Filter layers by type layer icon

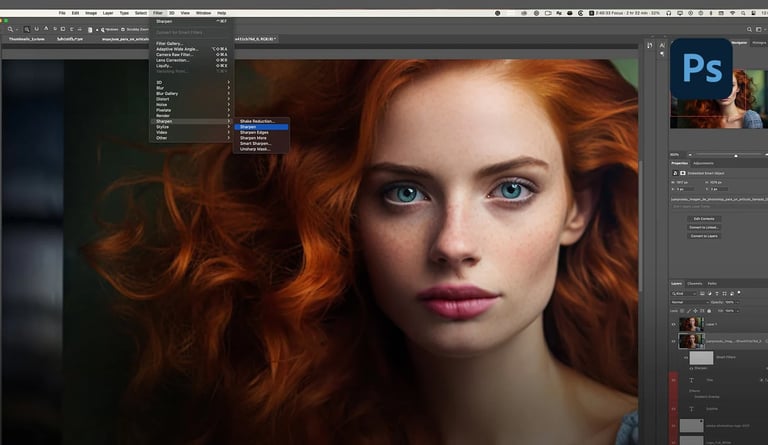tap(717, 293)
